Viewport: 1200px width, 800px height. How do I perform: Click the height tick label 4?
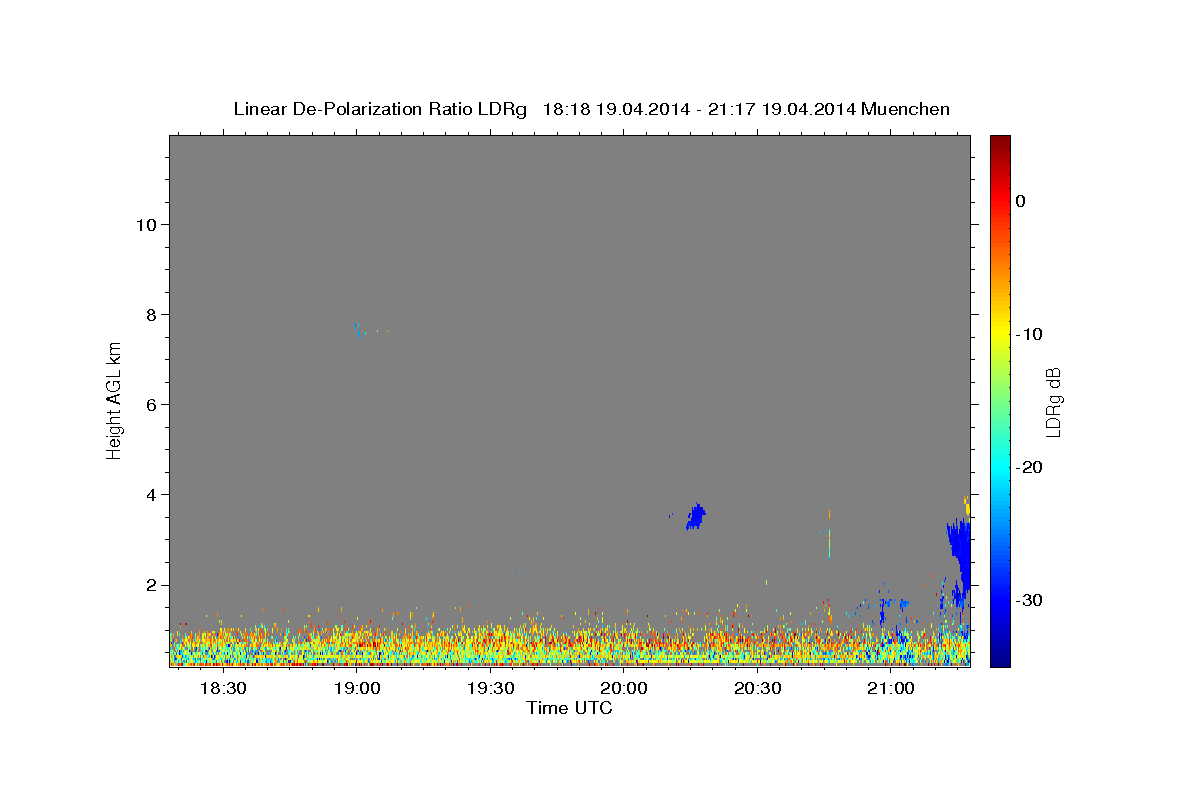coord(150,495)
